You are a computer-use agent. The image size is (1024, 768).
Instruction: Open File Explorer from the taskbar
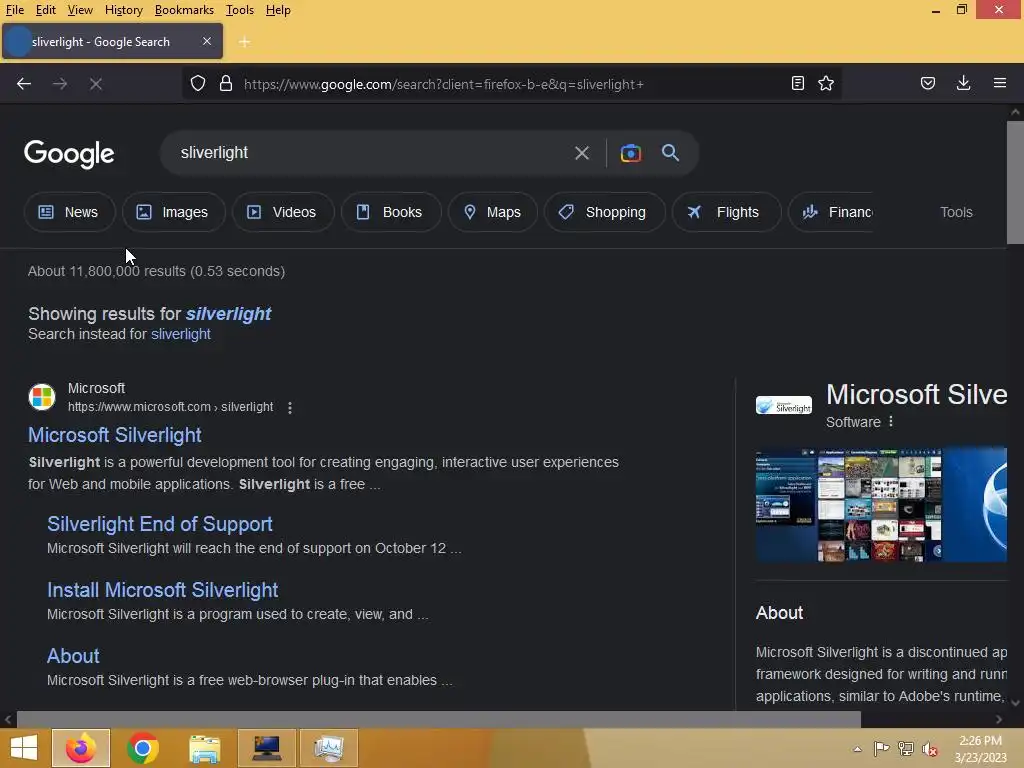(204, 748)
